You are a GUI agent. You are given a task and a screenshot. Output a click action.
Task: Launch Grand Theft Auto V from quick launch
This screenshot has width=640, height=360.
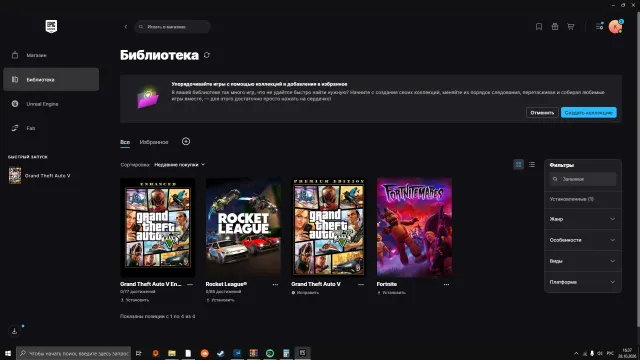click(x=40, y=176)
